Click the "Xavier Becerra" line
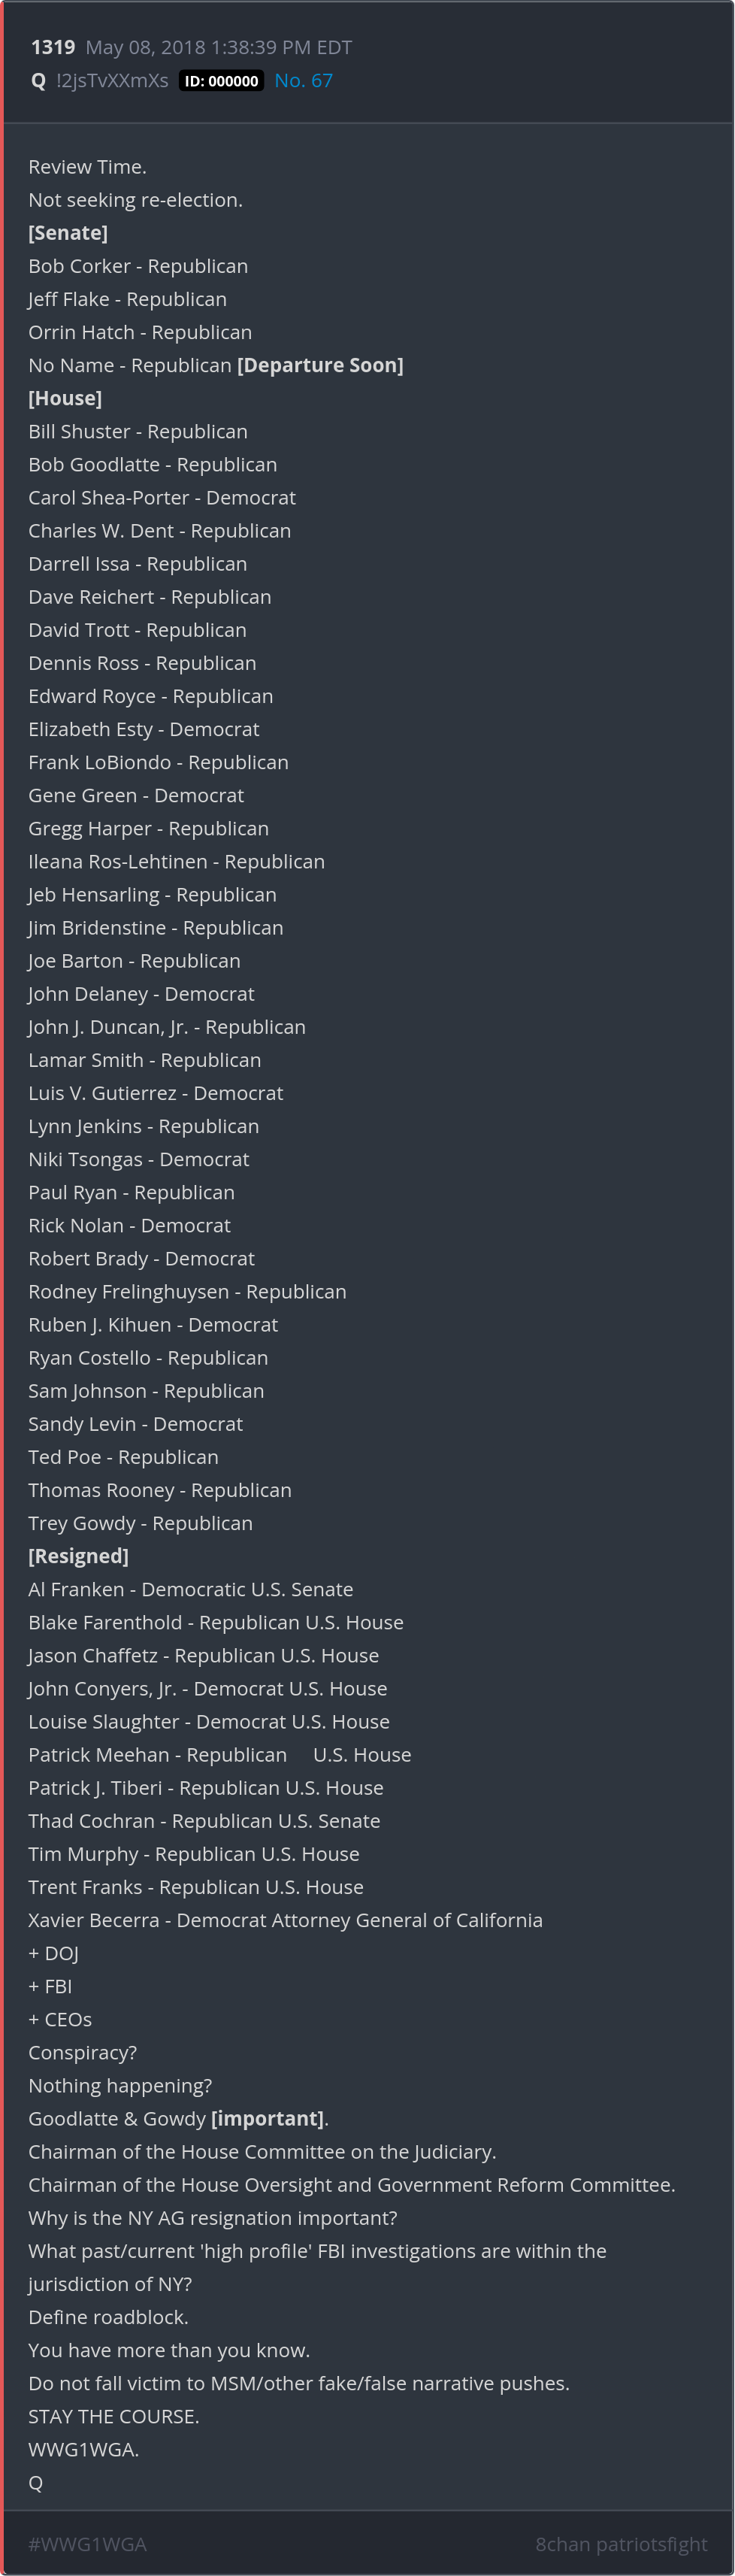735x2576 pixels. coord(285,1920)
